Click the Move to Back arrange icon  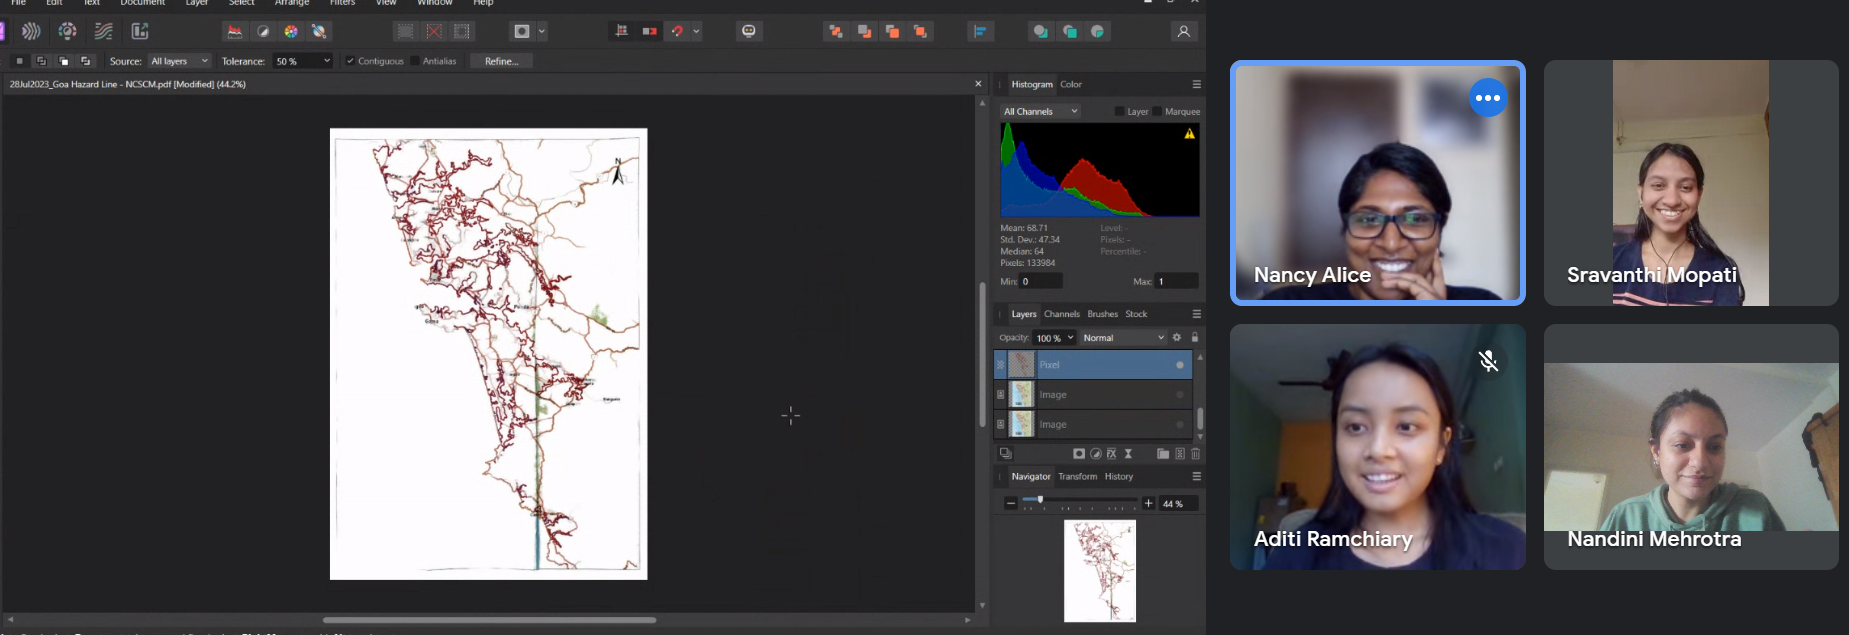836,32
